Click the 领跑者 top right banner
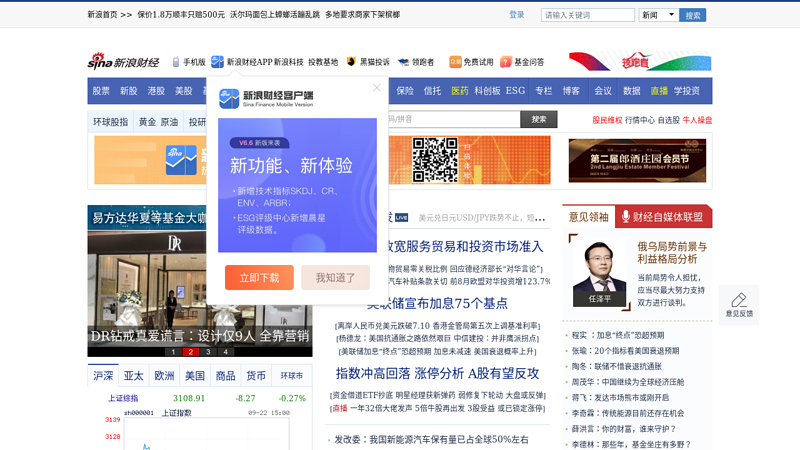Image resolution: width=800 pixels, height=450 pixels. coord(640,61)
